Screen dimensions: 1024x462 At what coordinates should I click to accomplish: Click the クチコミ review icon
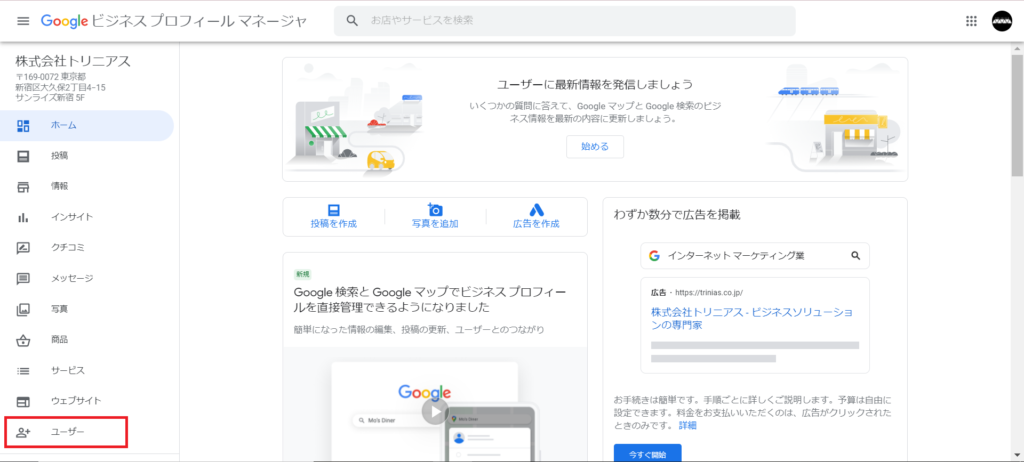point(23,248)
